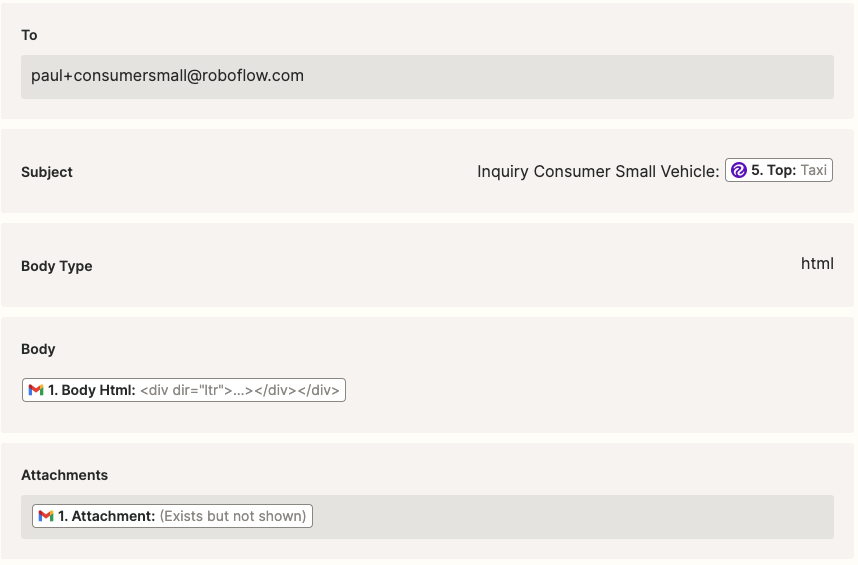Click the Body field label
The width and height of the screenshot is (858, 565).
38,349
